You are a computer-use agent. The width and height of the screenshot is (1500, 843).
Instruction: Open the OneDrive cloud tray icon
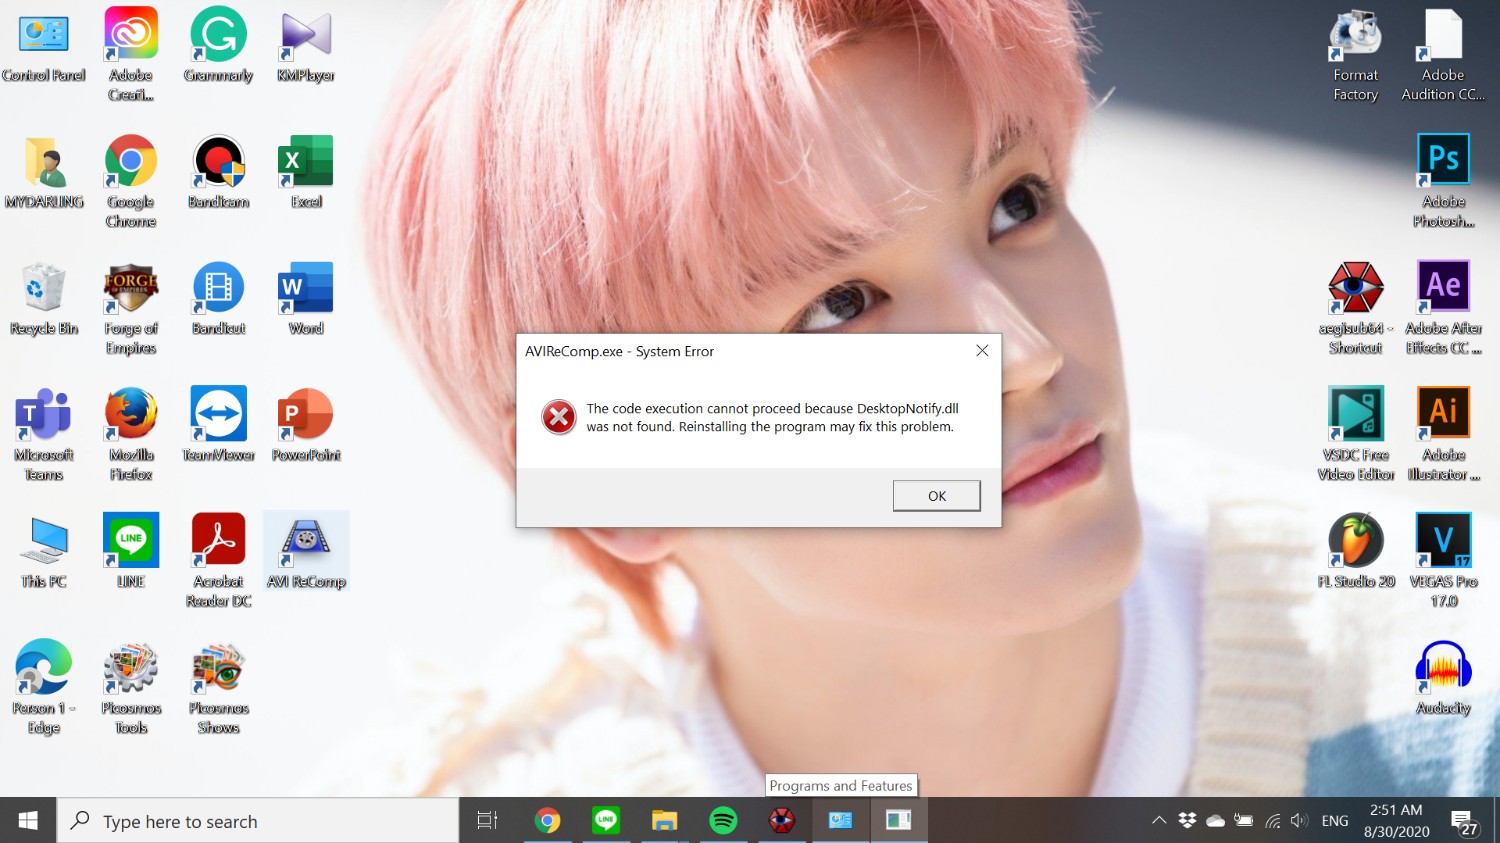1215,820
